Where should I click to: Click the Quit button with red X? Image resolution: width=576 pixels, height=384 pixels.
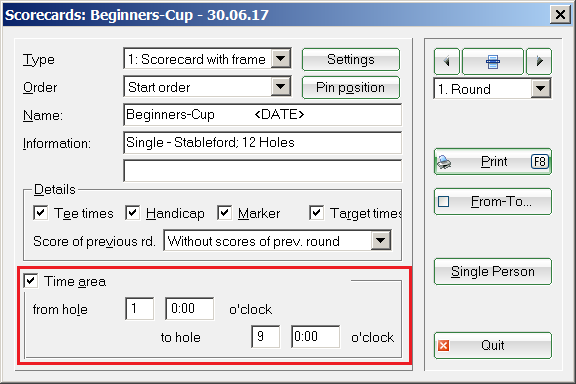tap(493, 345)
